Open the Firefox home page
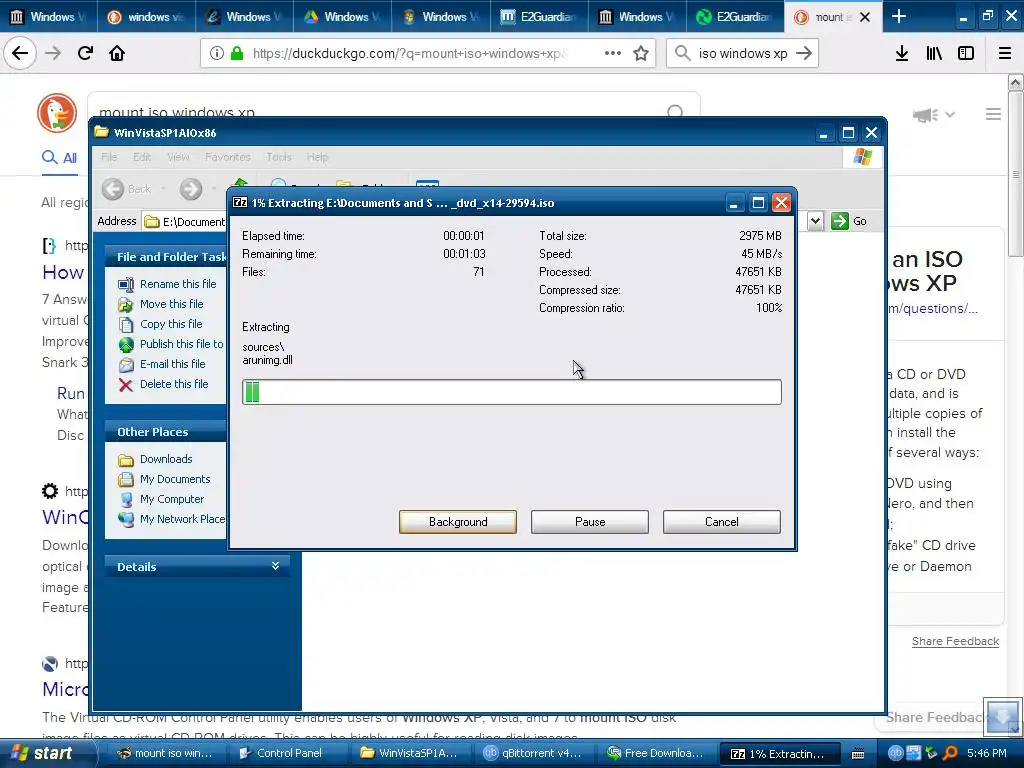Screen dimensions: 1024x768 tap(117, 53)
